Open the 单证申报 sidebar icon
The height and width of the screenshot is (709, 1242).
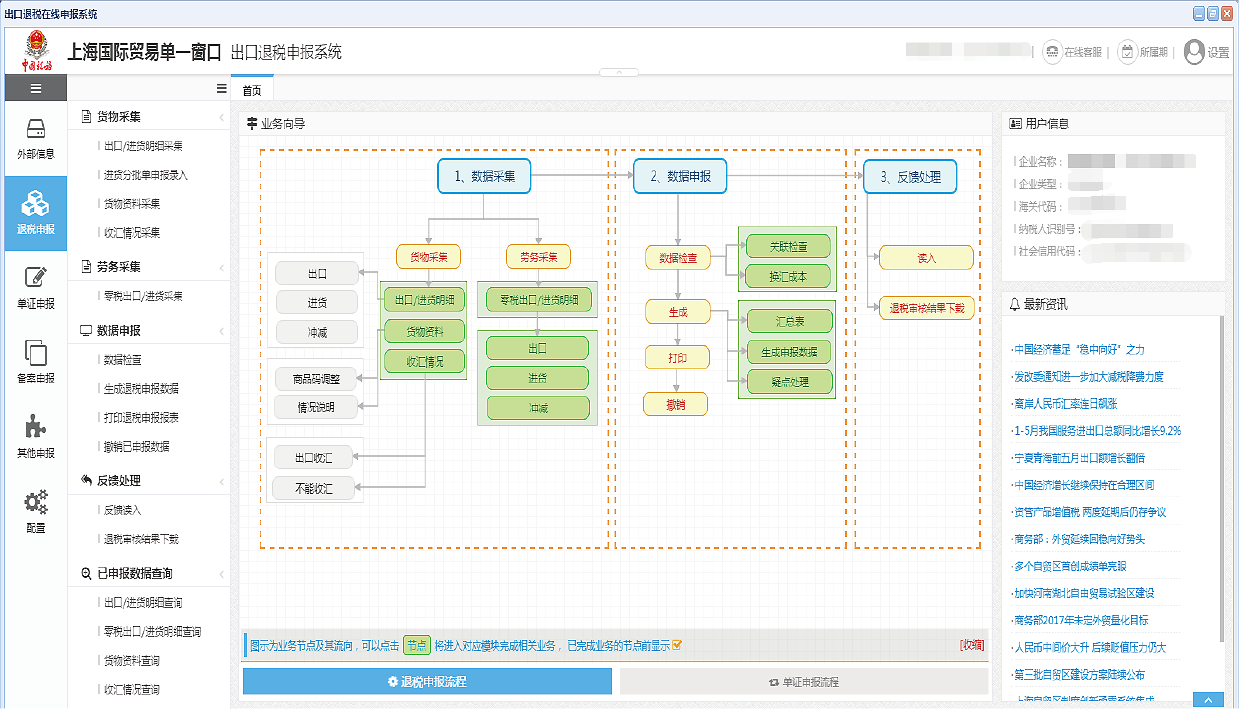point(35,286)
